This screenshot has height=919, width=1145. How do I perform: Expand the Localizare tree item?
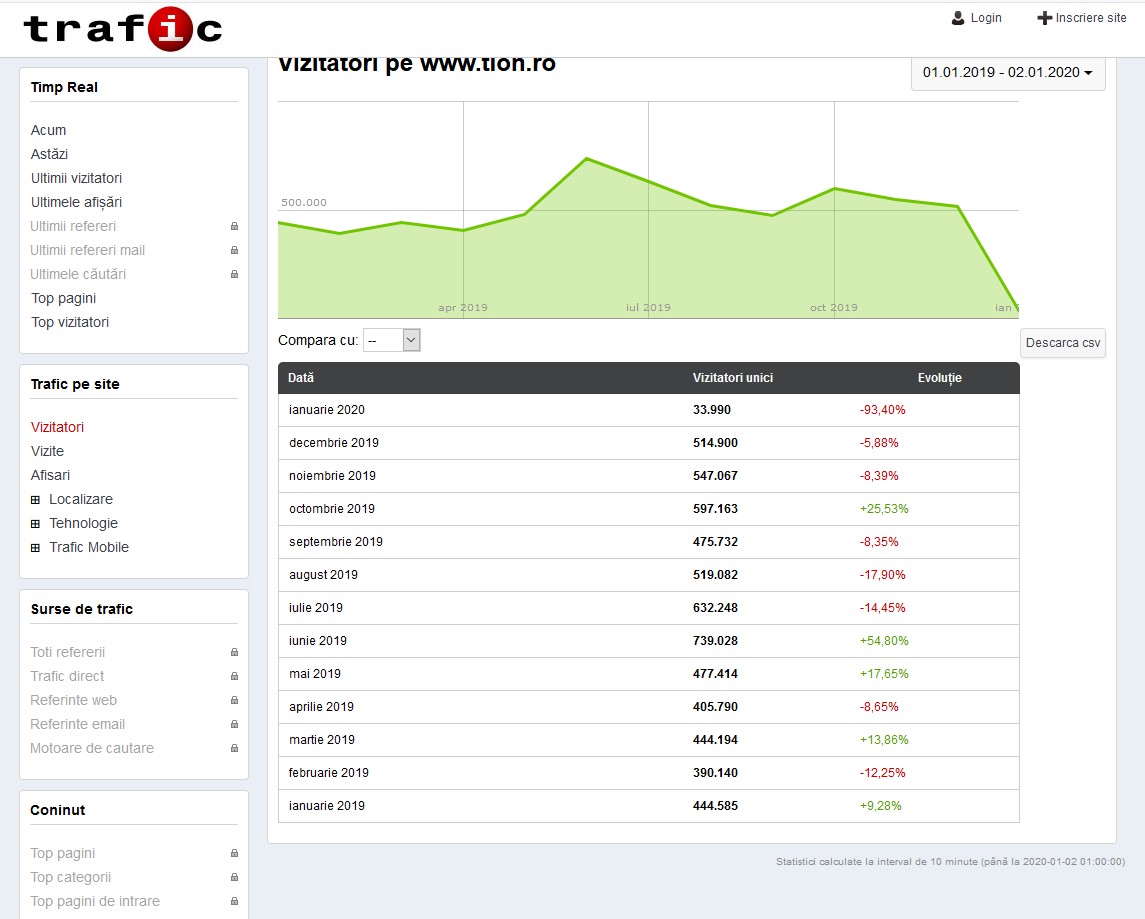point(36,499)
